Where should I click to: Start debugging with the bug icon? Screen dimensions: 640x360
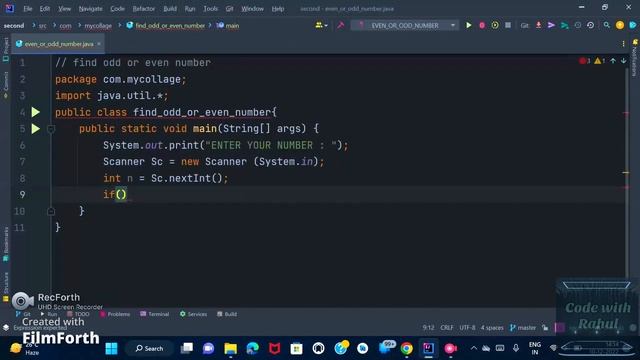482,25
